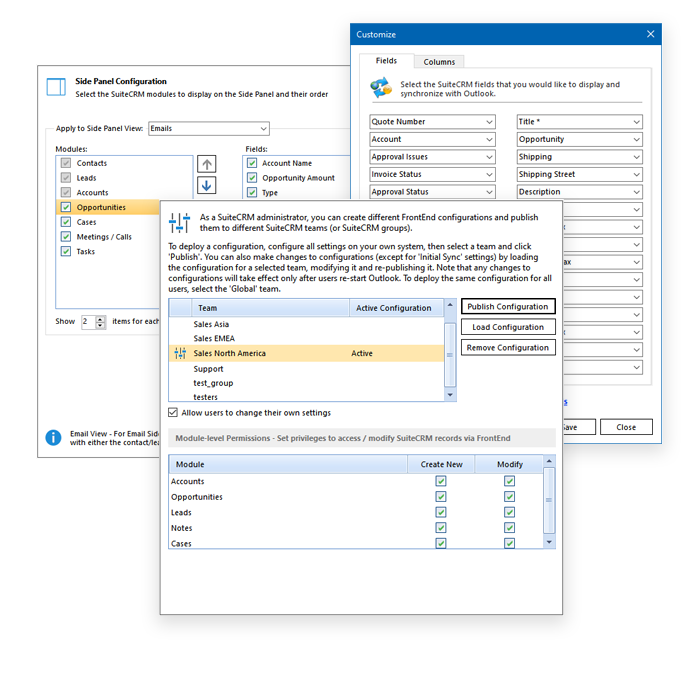Disable Modify permission for Leads
The width and height of the screenshot is (700, 700).
click(x=509, y=512)
